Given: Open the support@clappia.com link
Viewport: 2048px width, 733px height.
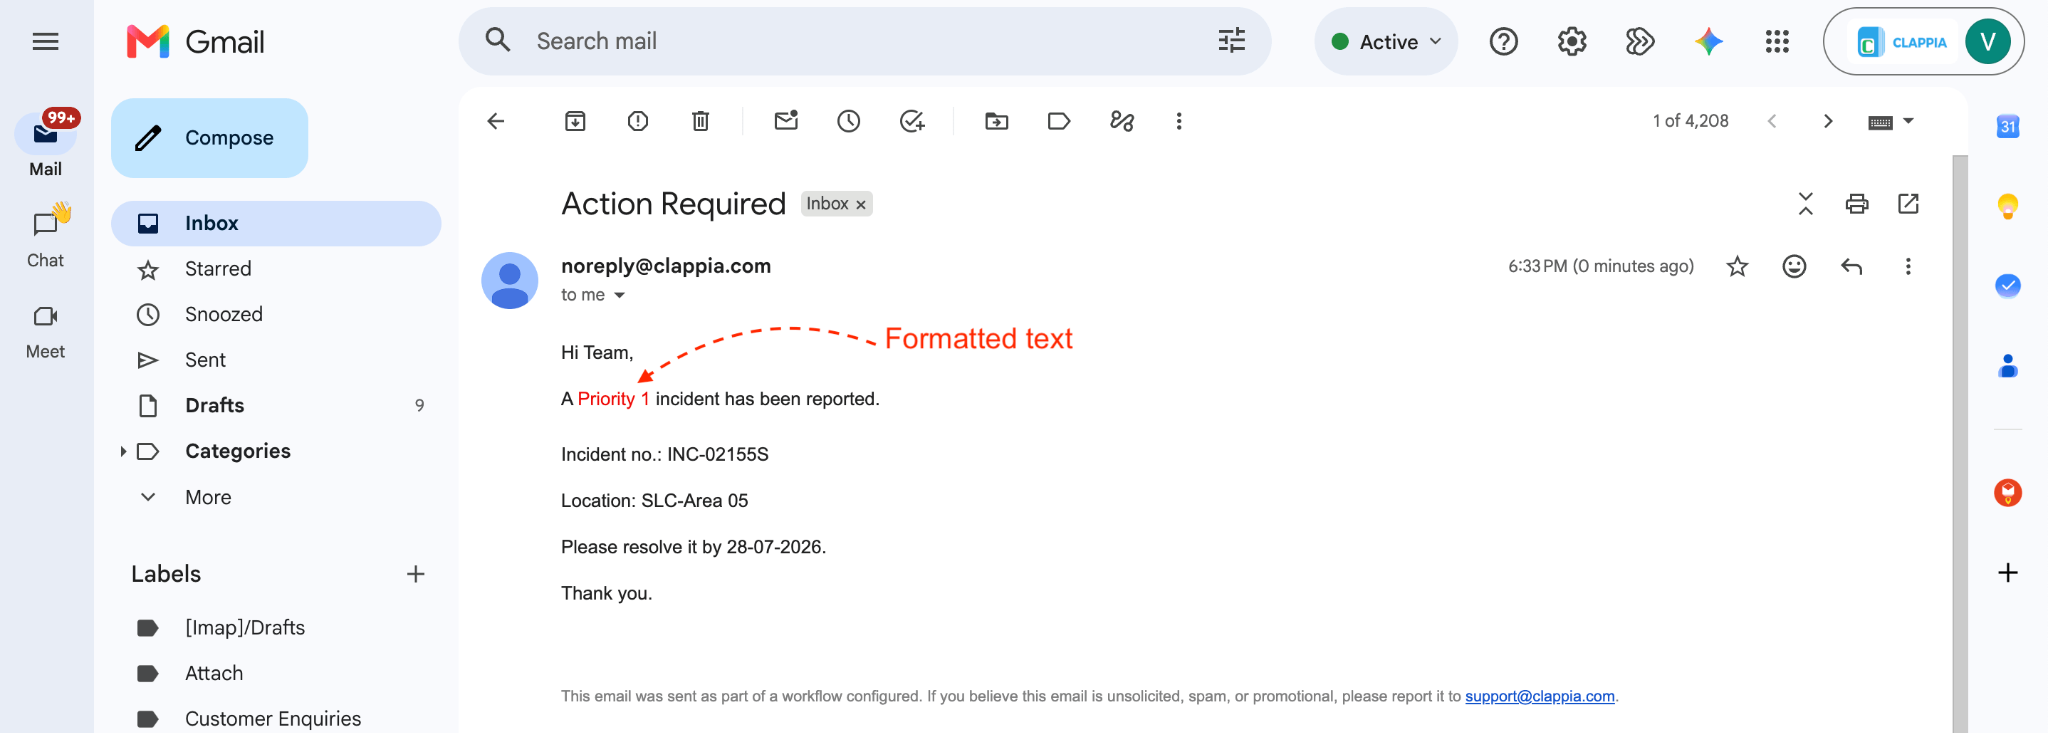Looking at the screenshot, I should click(1540, 696).
